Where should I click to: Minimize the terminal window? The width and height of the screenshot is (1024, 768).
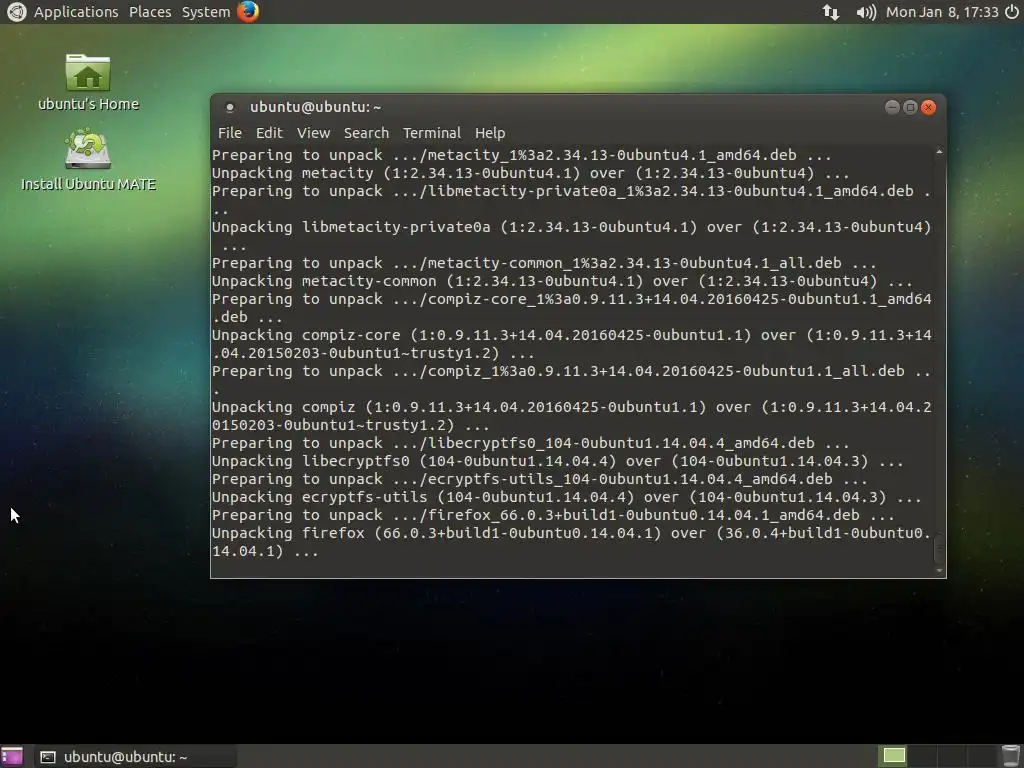coord(892,107)
